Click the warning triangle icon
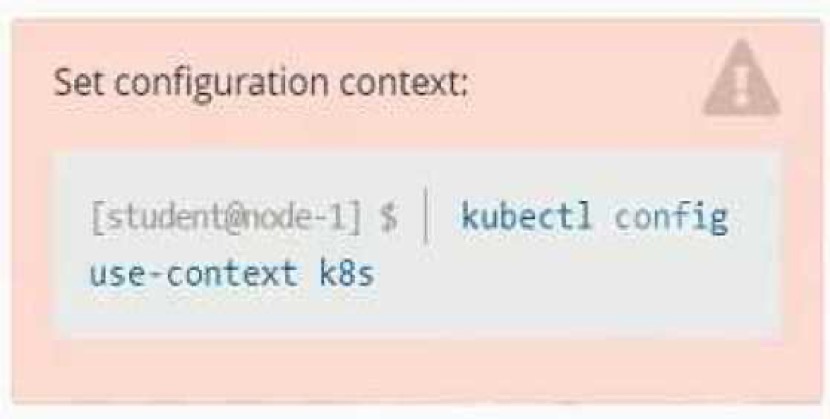 pyautogui.click(x=742, y=78)
